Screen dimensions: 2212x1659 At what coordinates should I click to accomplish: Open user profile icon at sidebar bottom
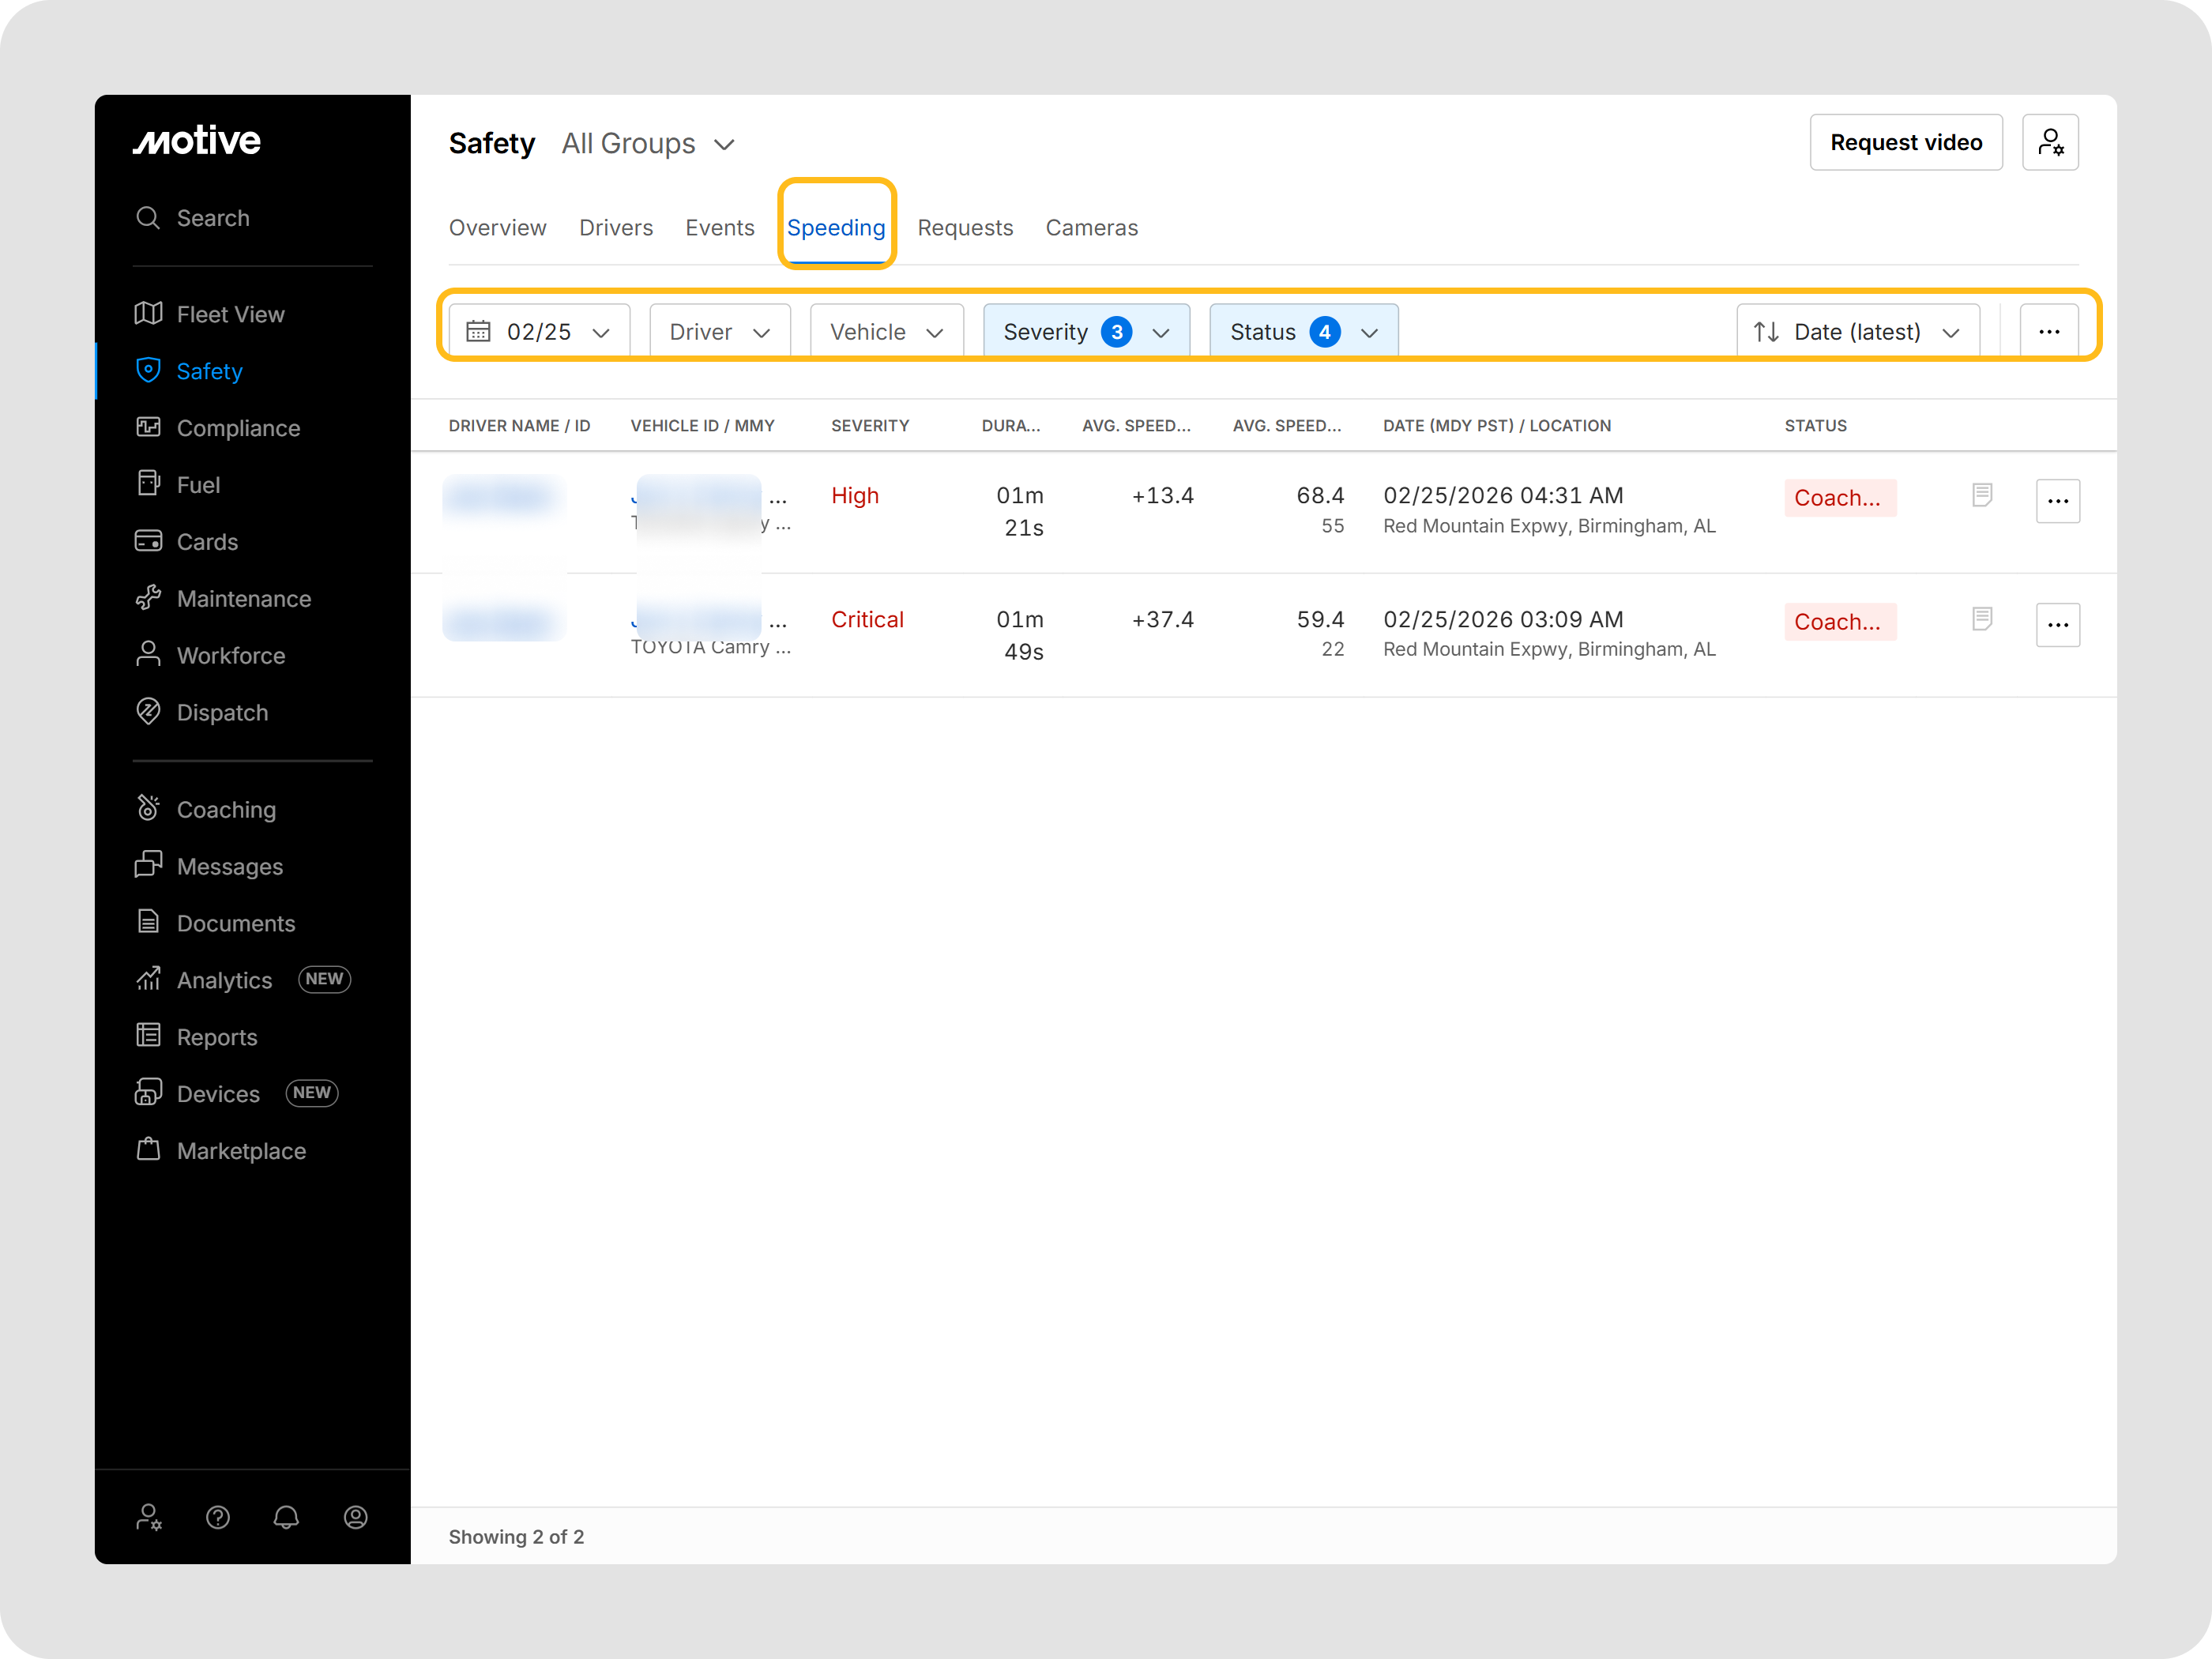point(355,1517)
